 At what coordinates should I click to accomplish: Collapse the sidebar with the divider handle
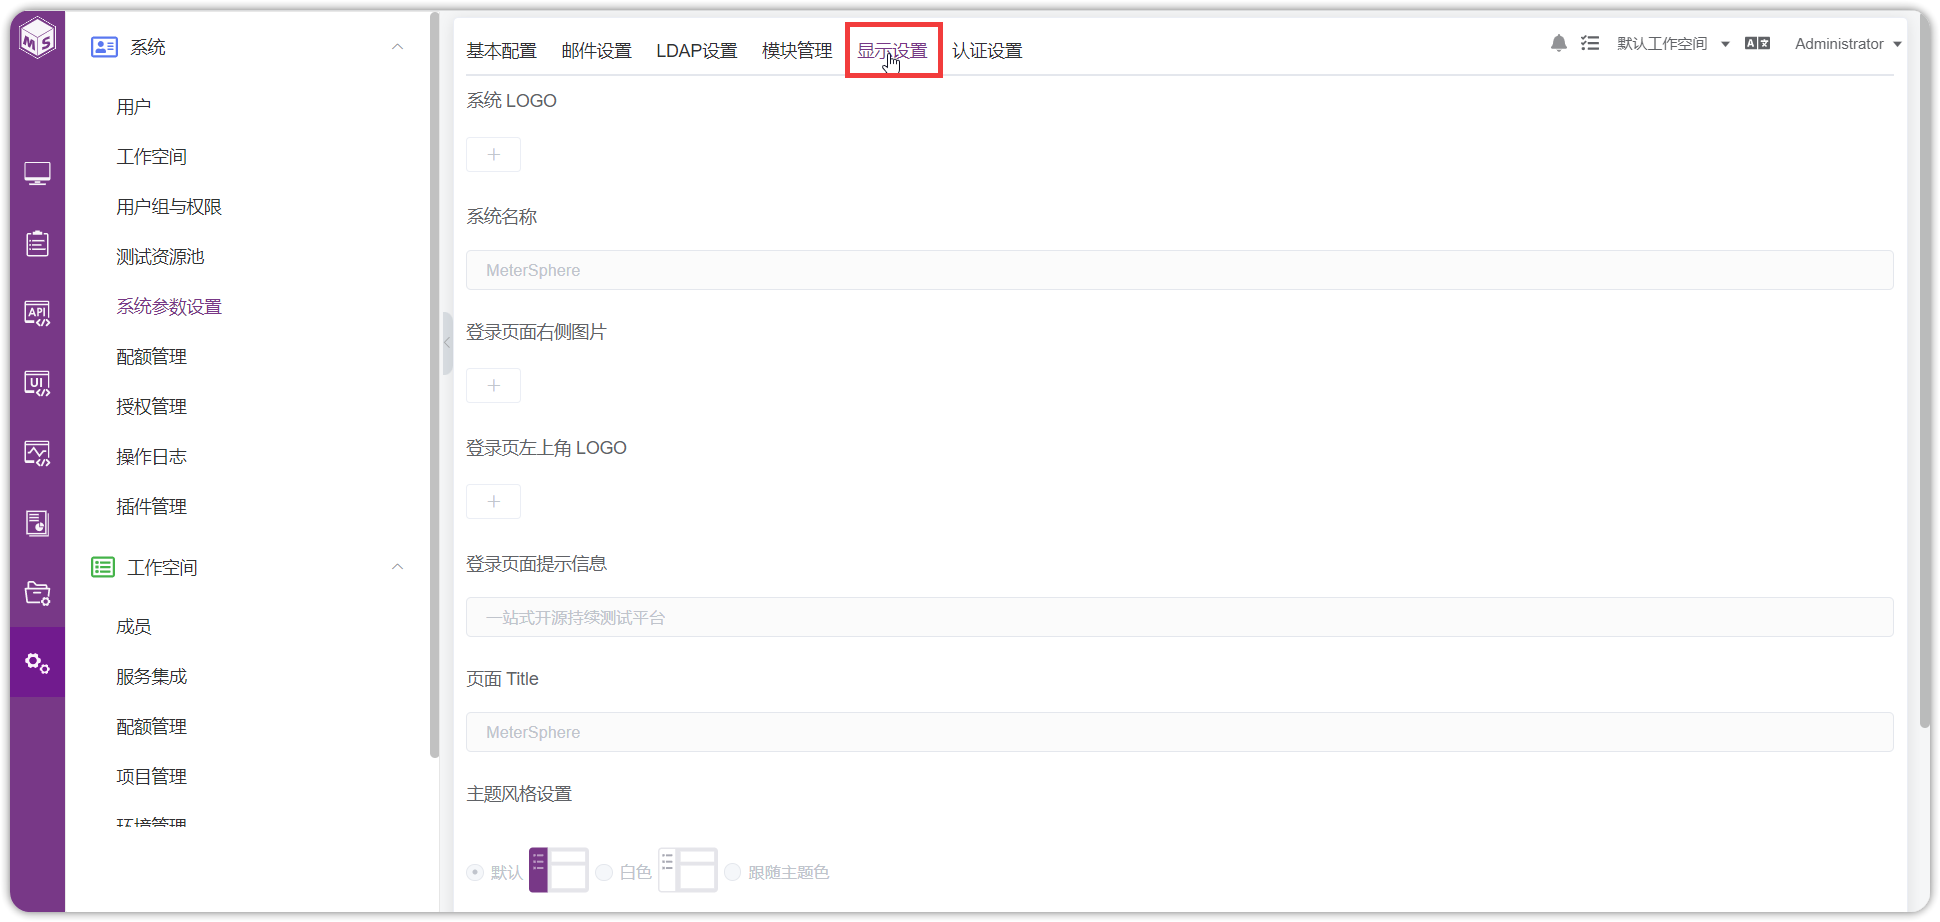[x=447, y=343]
